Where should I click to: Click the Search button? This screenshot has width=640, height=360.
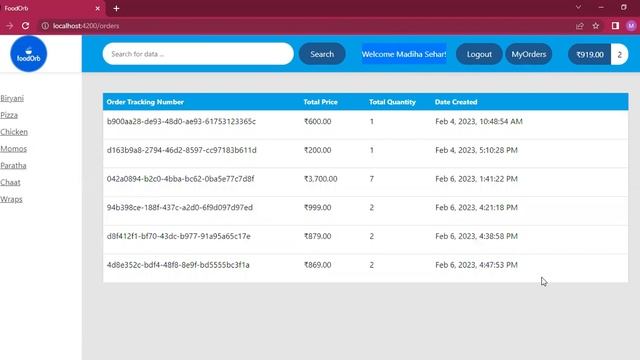point(322,54)
